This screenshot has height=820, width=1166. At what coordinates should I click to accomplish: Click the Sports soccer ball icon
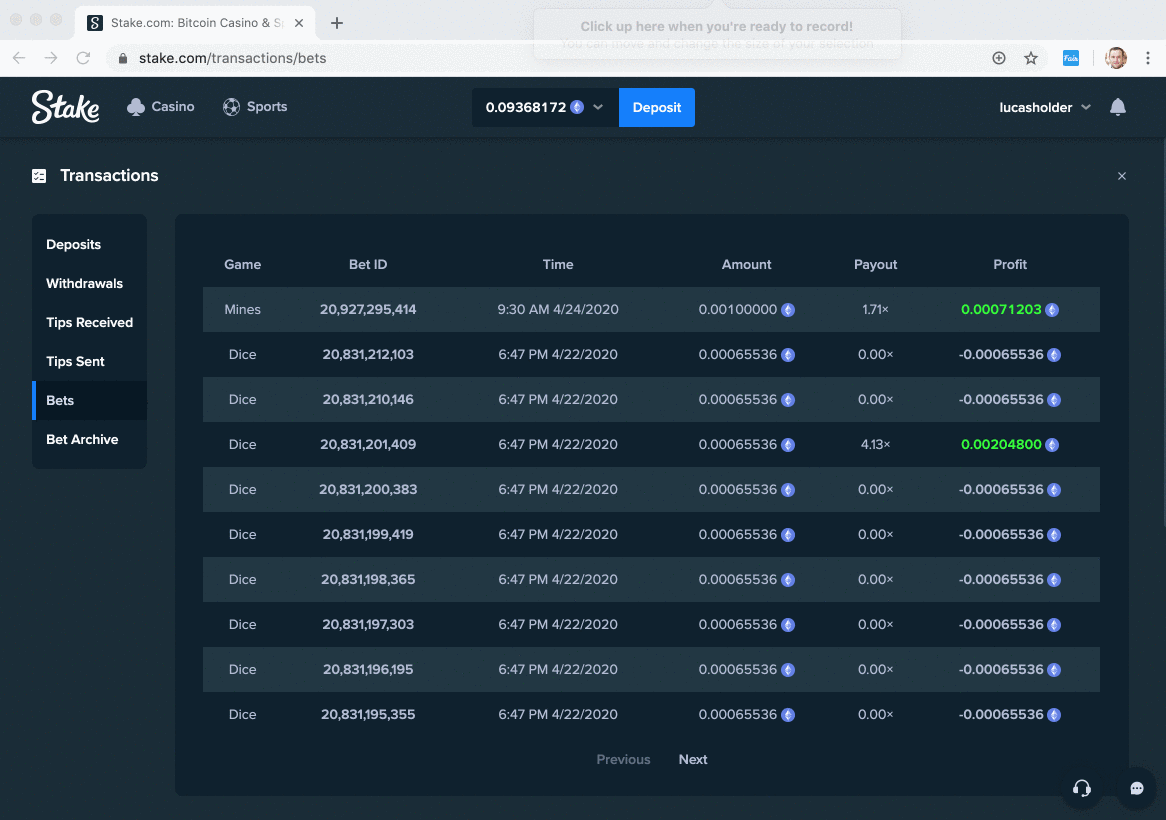click(231, 107)
